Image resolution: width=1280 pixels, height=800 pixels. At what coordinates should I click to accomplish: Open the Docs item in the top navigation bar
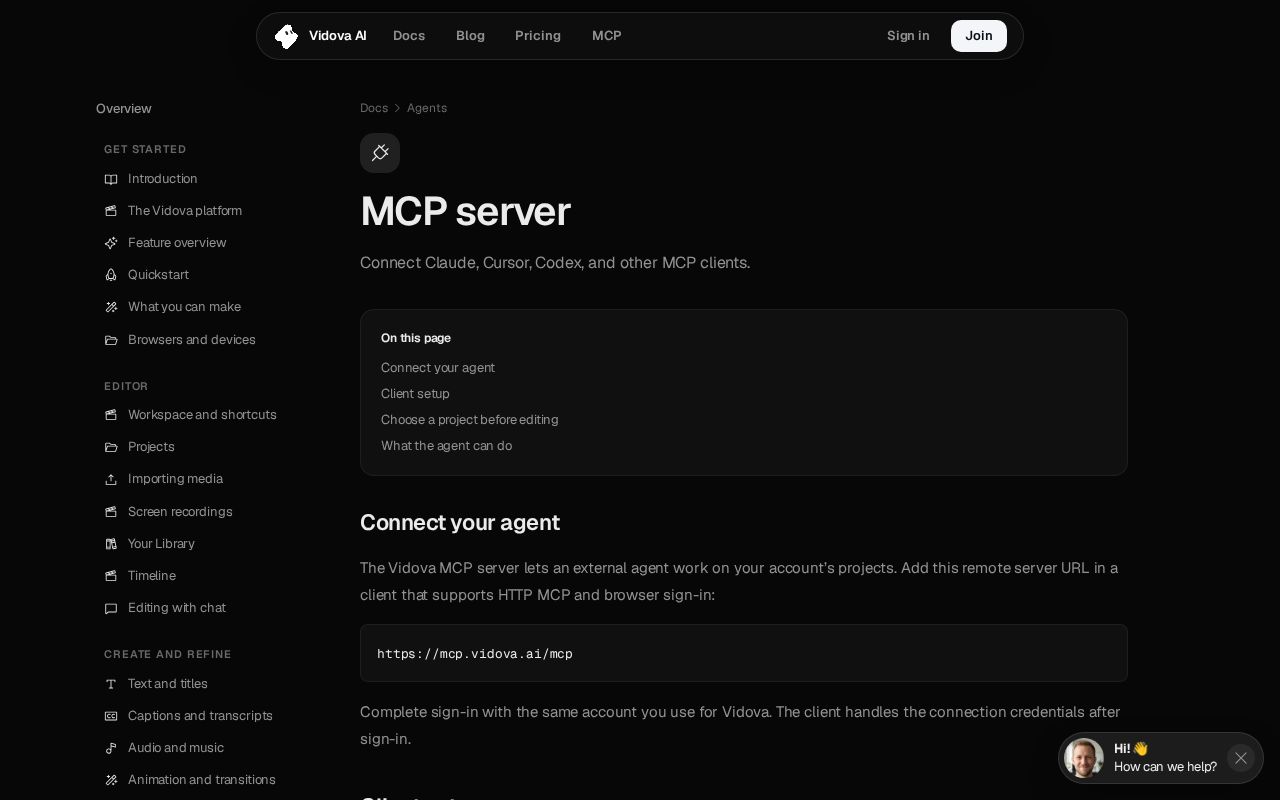pos(409,36)
